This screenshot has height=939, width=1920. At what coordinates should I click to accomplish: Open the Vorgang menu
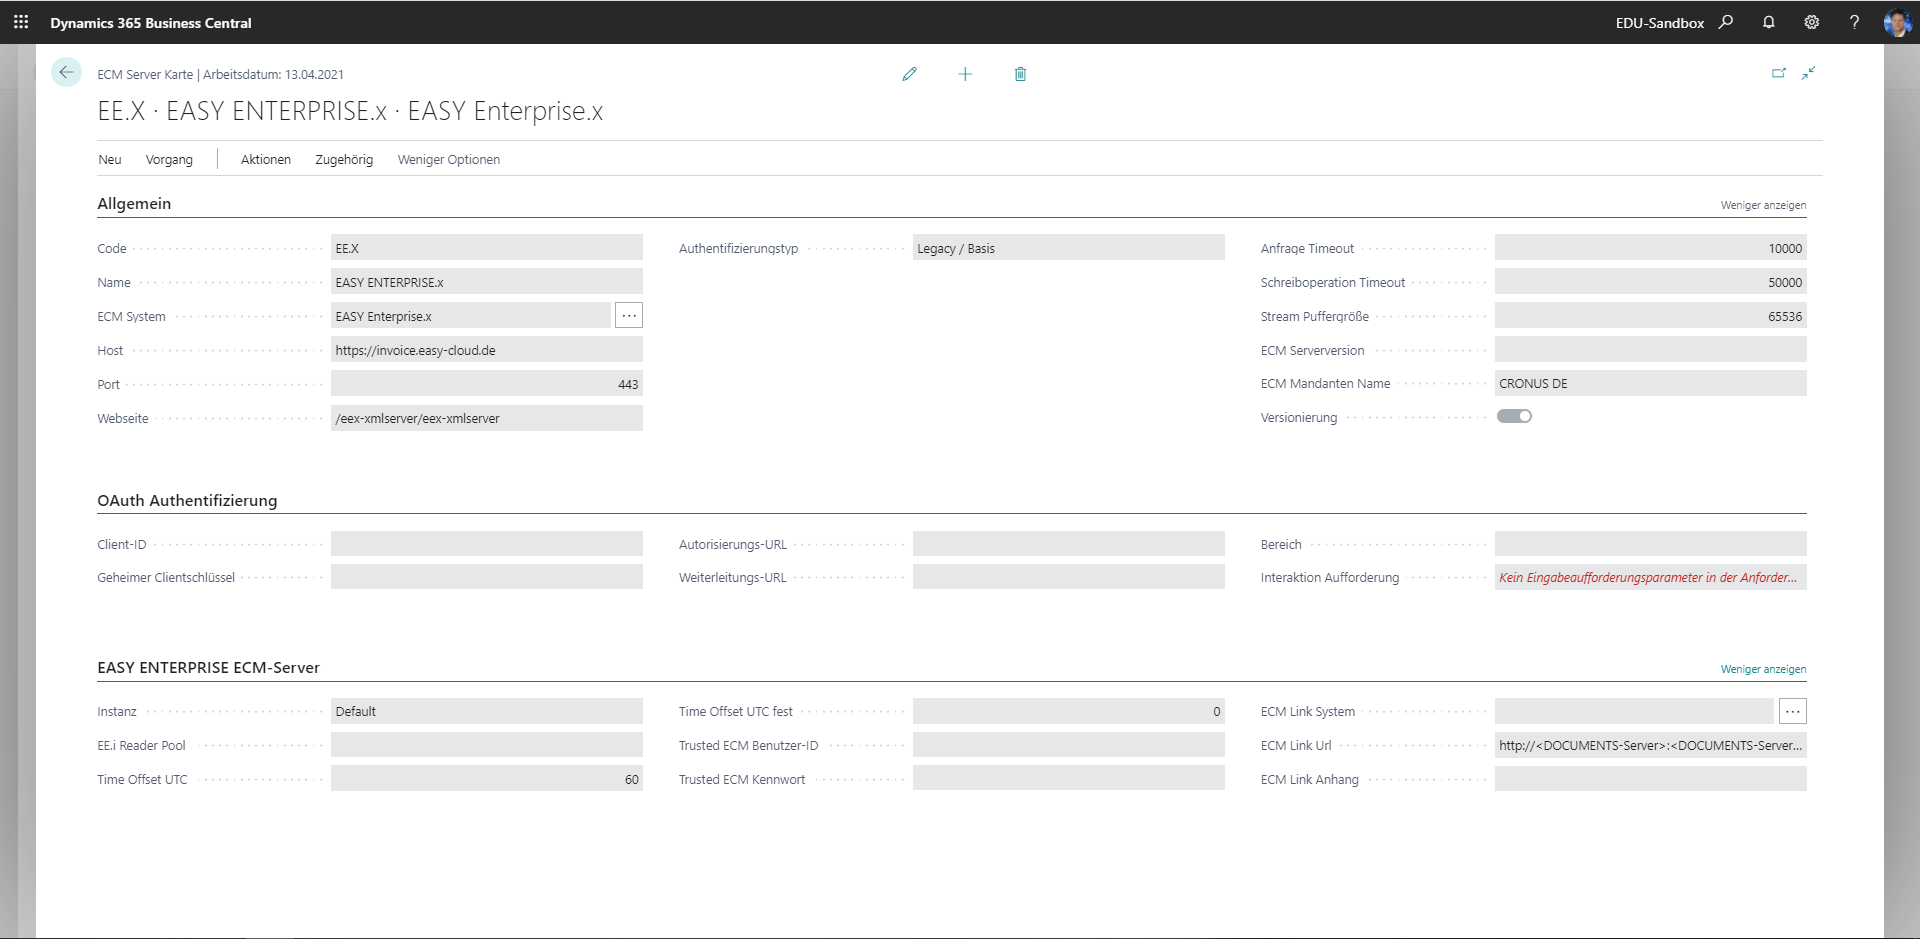(169, 160)
